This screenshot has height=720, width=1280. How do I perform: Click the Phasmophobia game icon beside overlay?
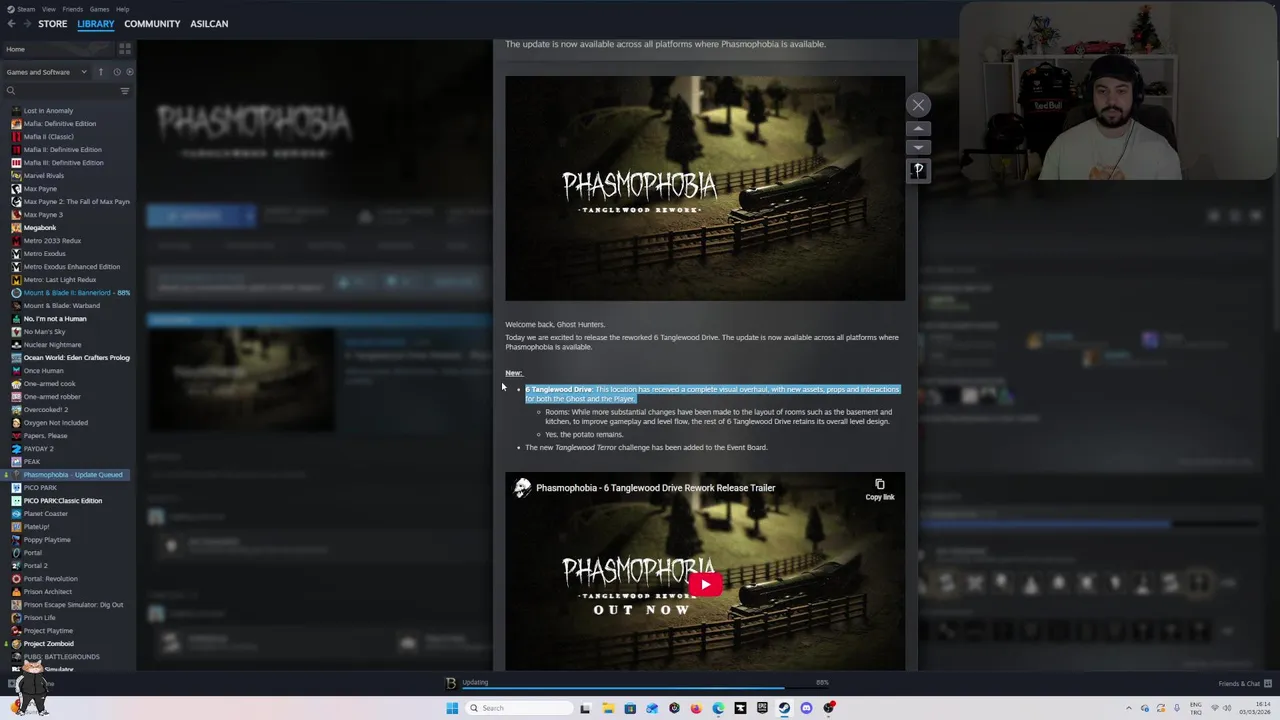(x=918, y=171)
